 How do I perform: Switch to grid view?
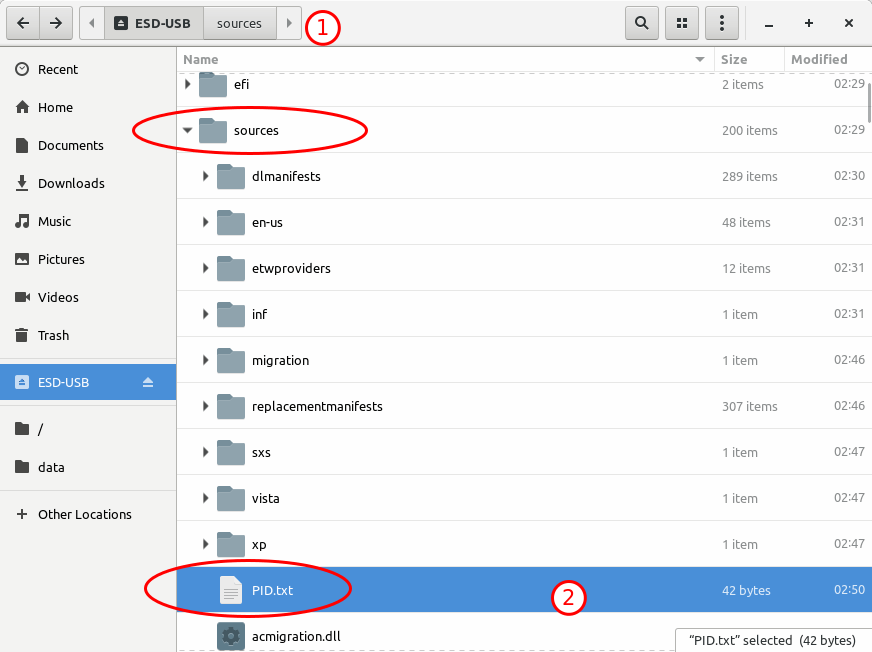[x=682, y=23]
